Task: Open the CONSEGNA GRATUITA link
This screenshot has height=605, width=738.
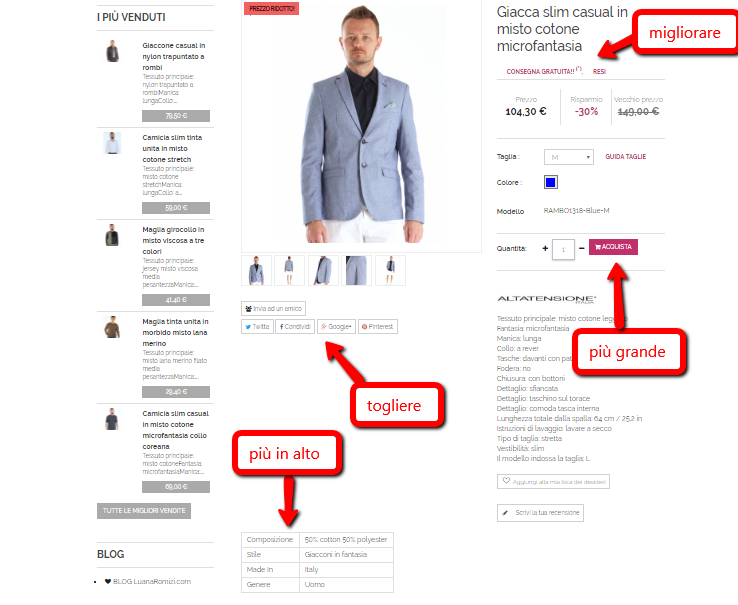Action: point(540,72)
